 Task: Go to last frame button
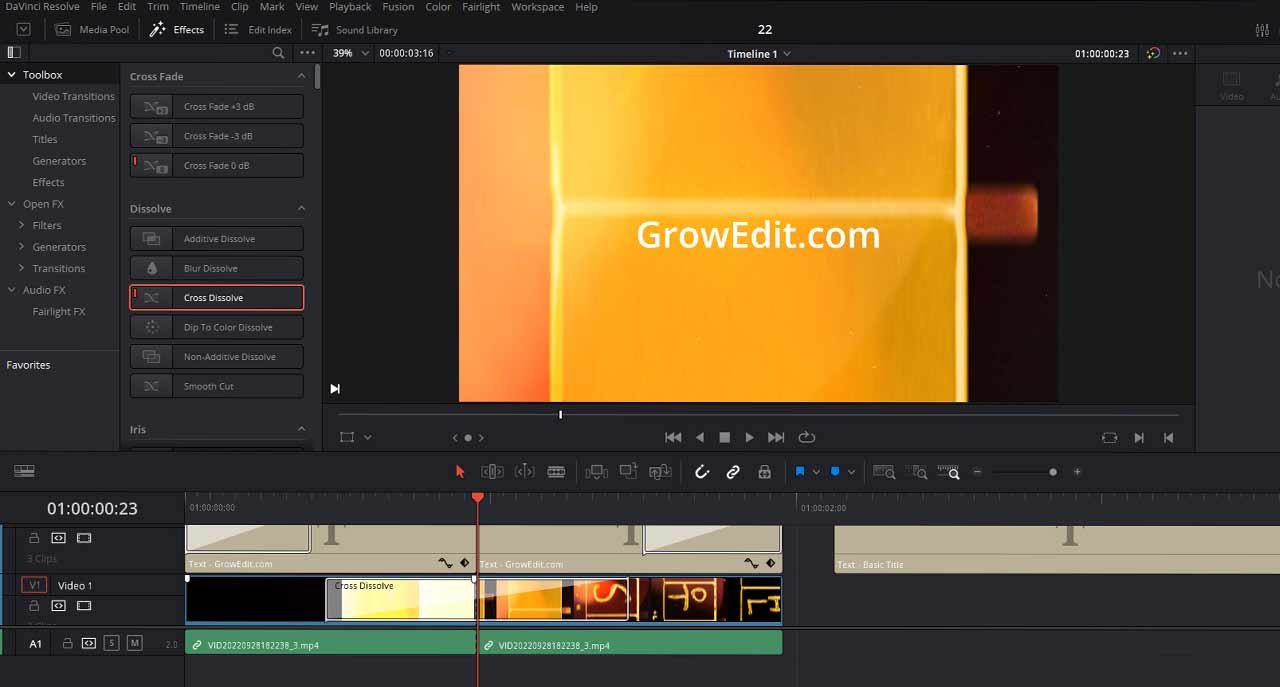click(776, 437)
